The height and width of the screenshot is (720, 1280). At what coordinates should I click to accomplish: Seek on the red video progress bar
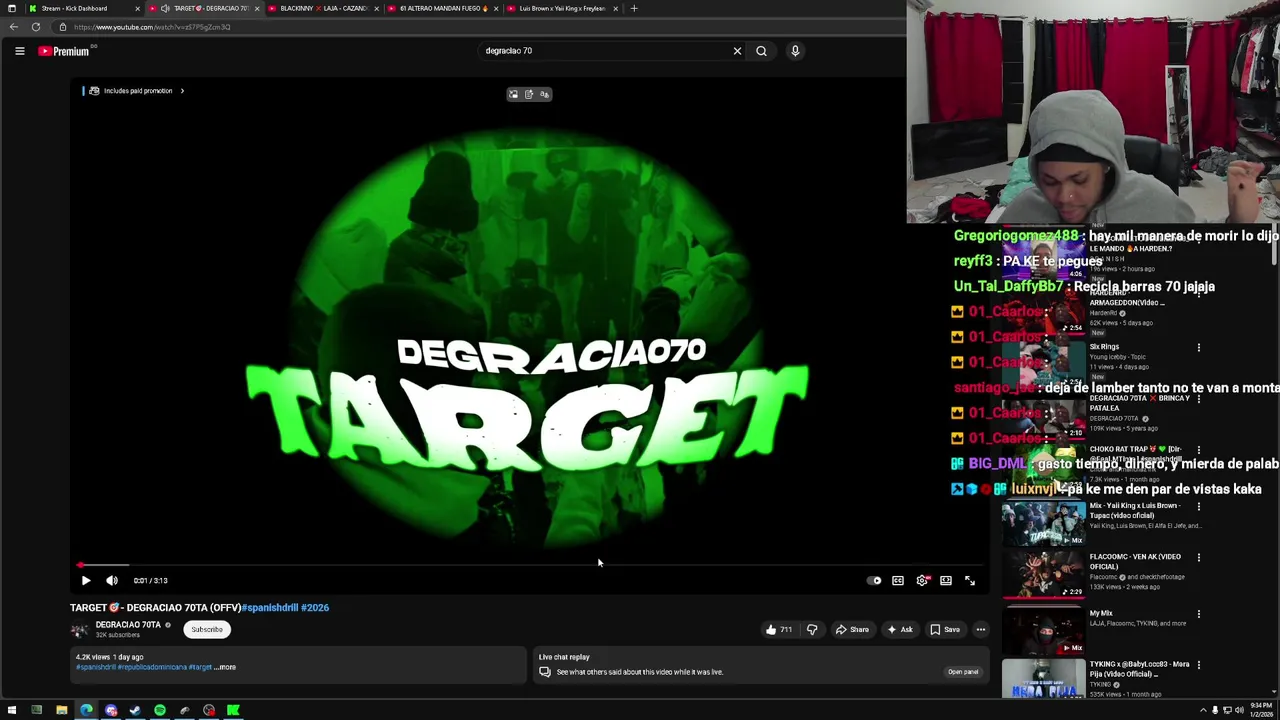pyautogui.click(x=528, y=565)
